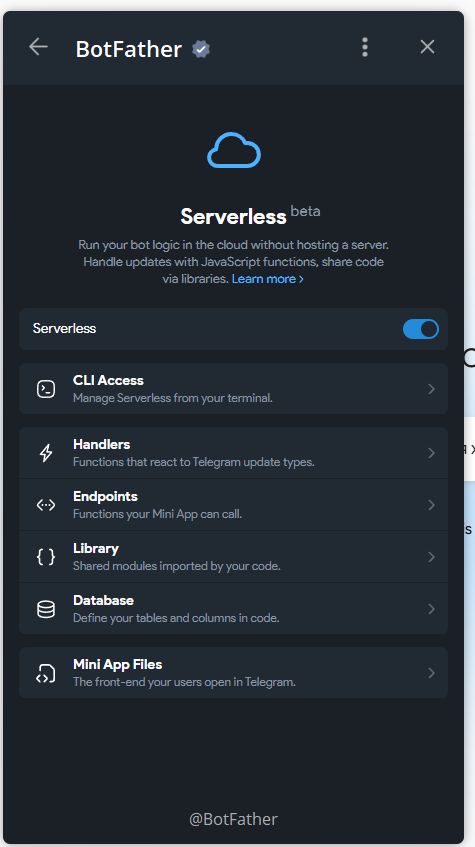Click 'Manage Serverless from your terminal.' text
Viewport: 475px width, 847px height.
pyautogui.click(x=173, y=398)
